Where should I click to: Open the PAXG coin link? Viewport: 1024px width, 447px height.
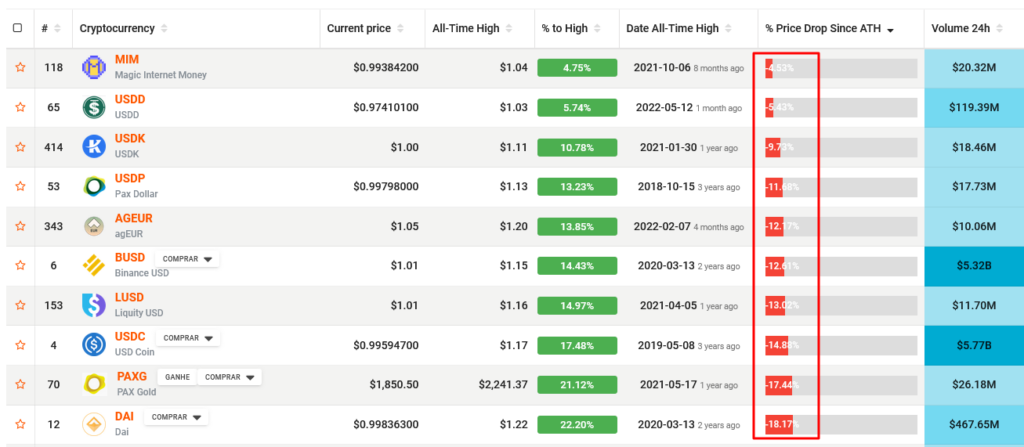(132, 376)
